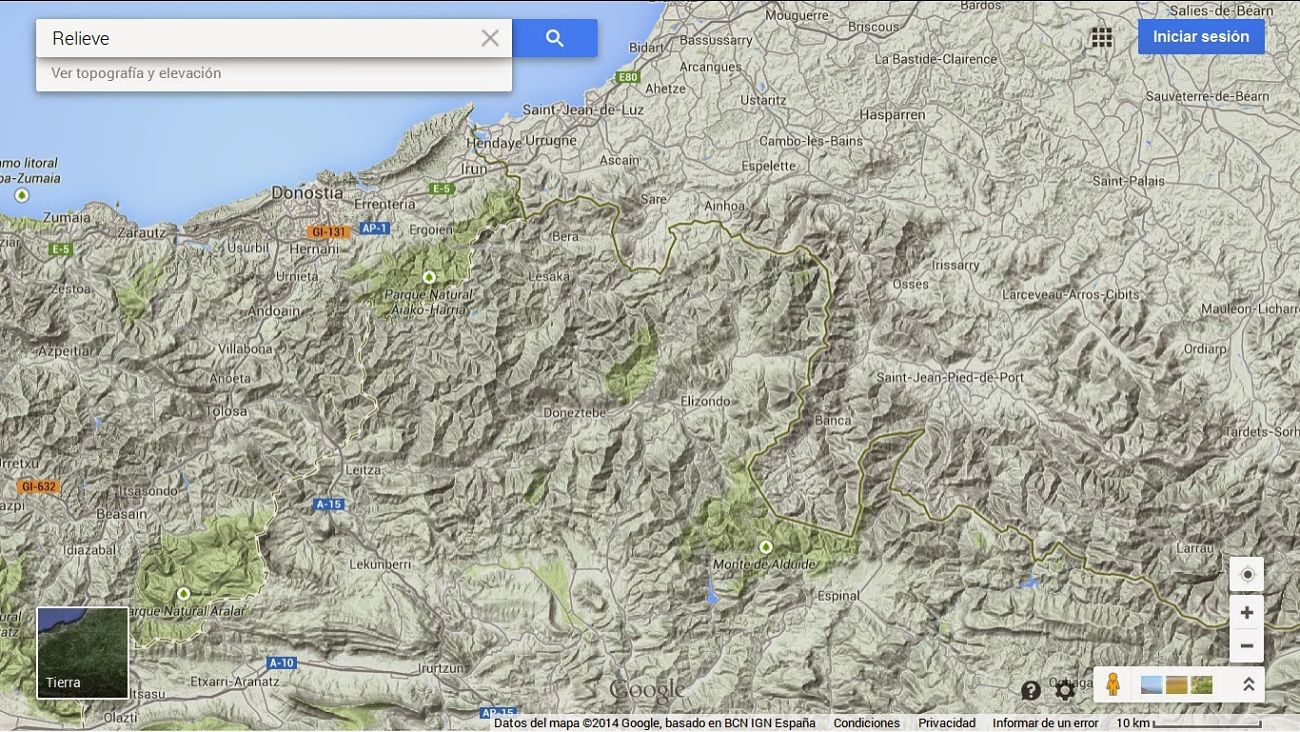
Task: Click the Saint-Palais label
Action: (x=1128, y=181)
